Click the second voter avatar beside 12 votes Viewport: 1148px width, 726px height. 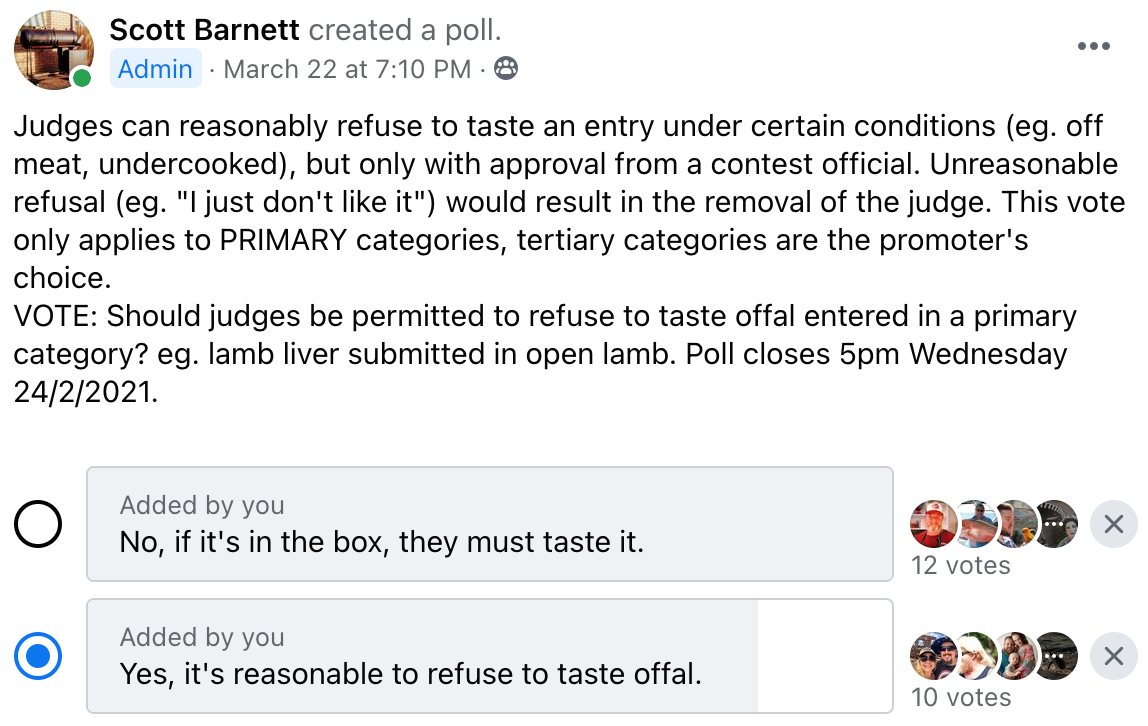click(976, 524)
